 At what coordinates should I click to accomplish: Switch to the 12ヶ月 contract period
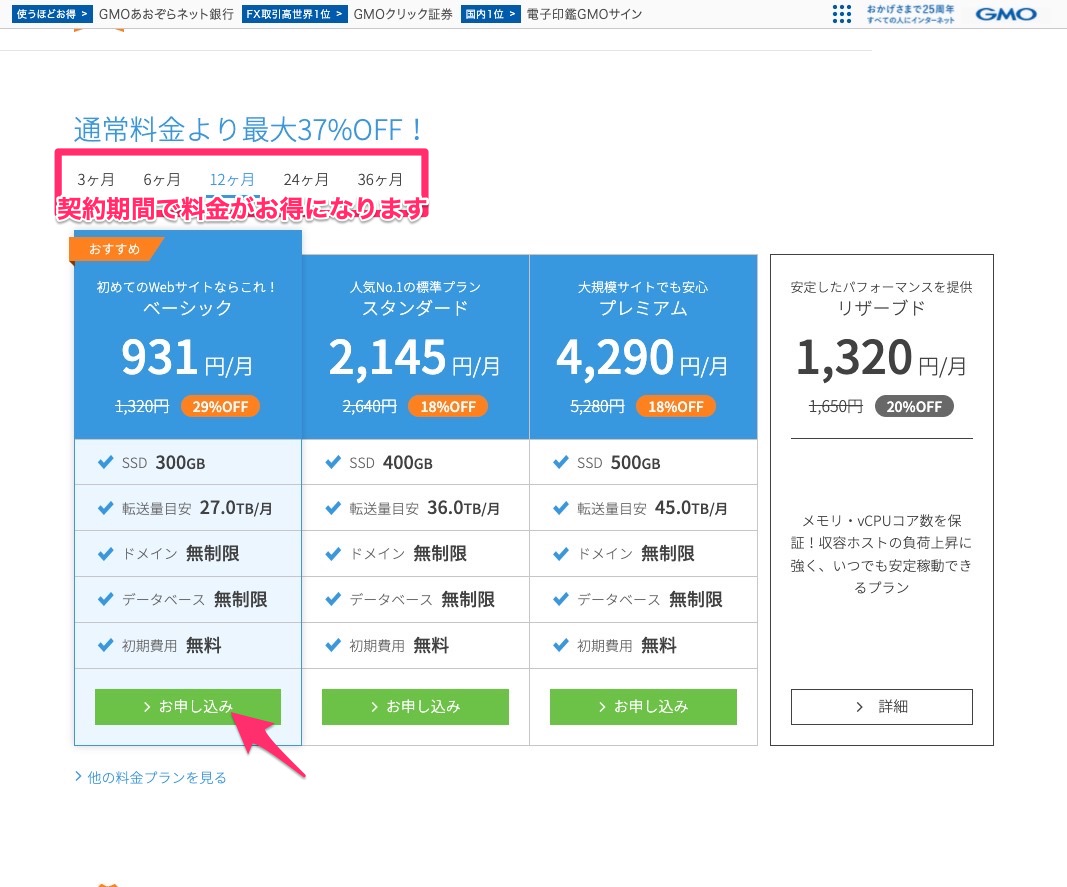pyautogui.click(x=232, y=180)
